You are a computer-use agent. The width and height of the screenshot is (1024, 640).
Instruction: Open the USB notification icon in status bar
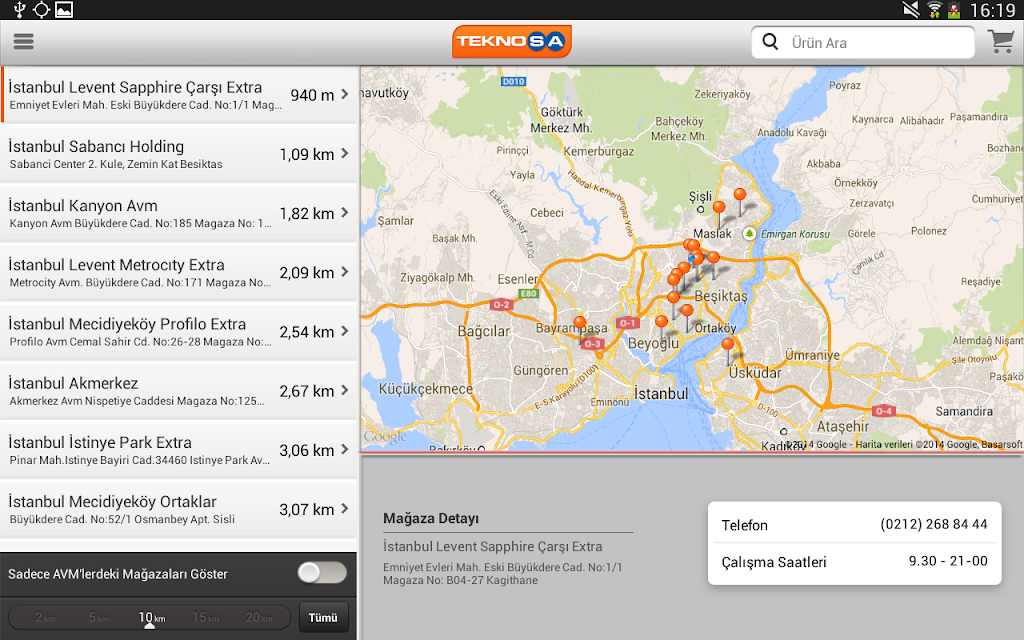[20, 9]
